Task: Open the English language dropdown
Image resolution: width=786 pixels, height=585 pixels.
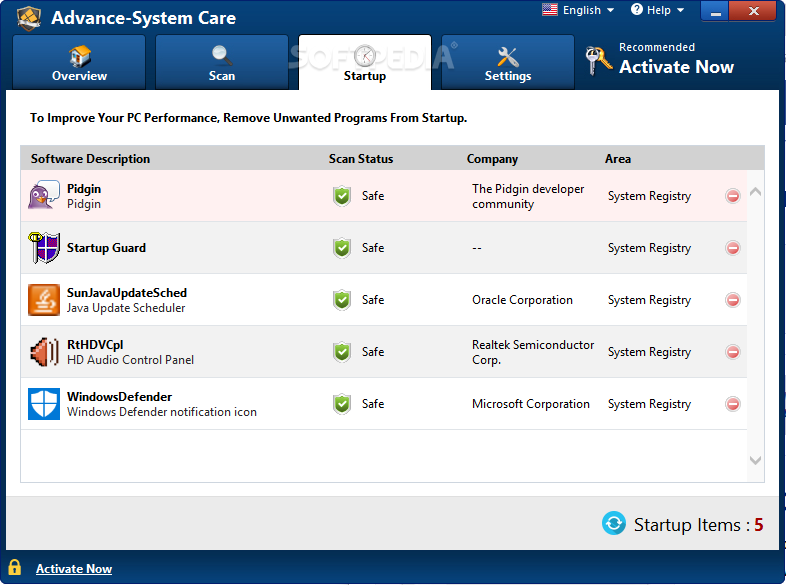Action: point(578,10)
